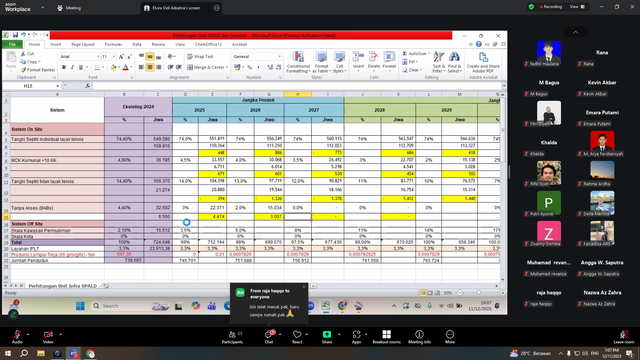Image resolution: width=640 pixels, height=360 pixels.
Task: Open Breakout rooms
Action: (x=387, y=337)
